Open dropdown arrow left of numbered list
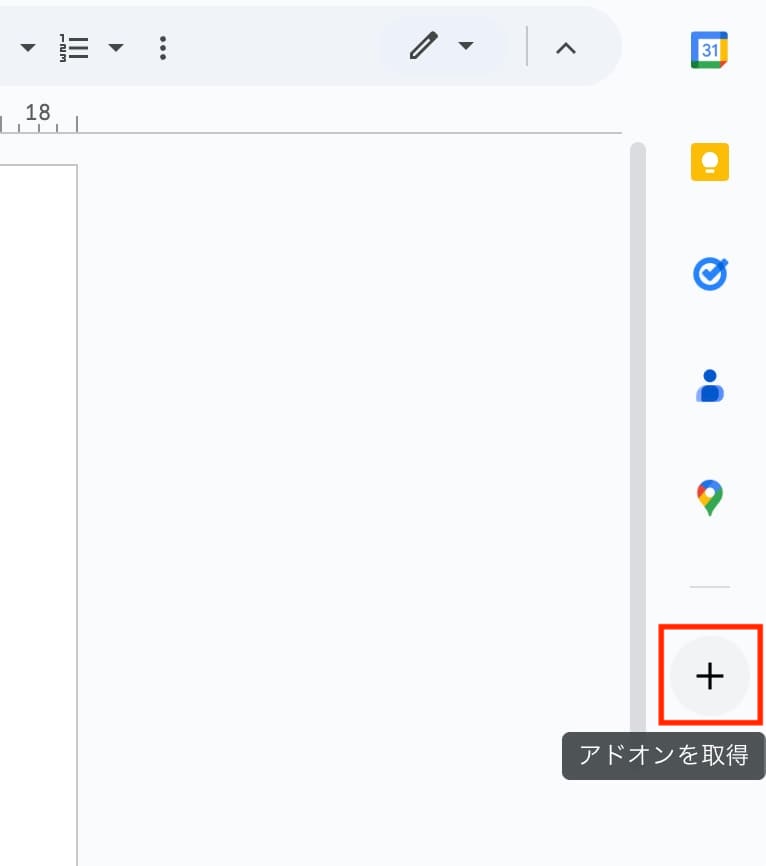This screenshot has width=766, height=866. pos(28,48)
